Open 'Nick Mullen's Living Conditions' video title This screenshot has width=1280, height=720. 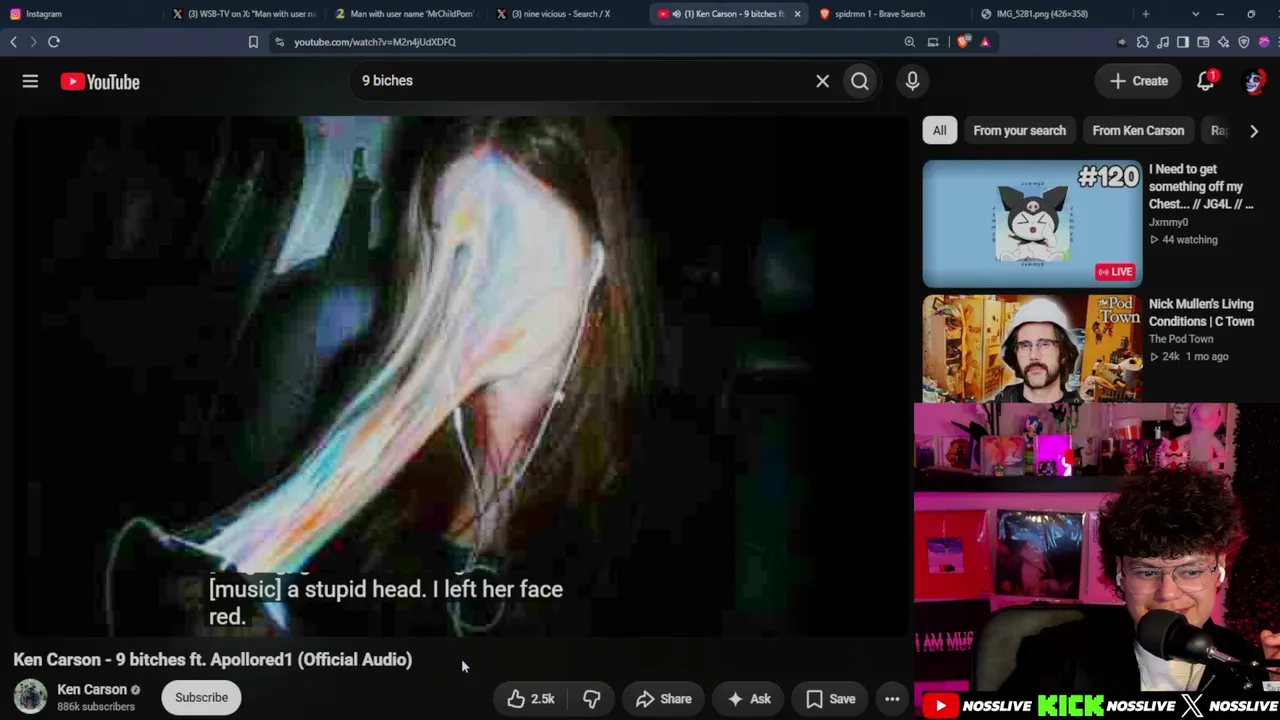coord(1201,313)
